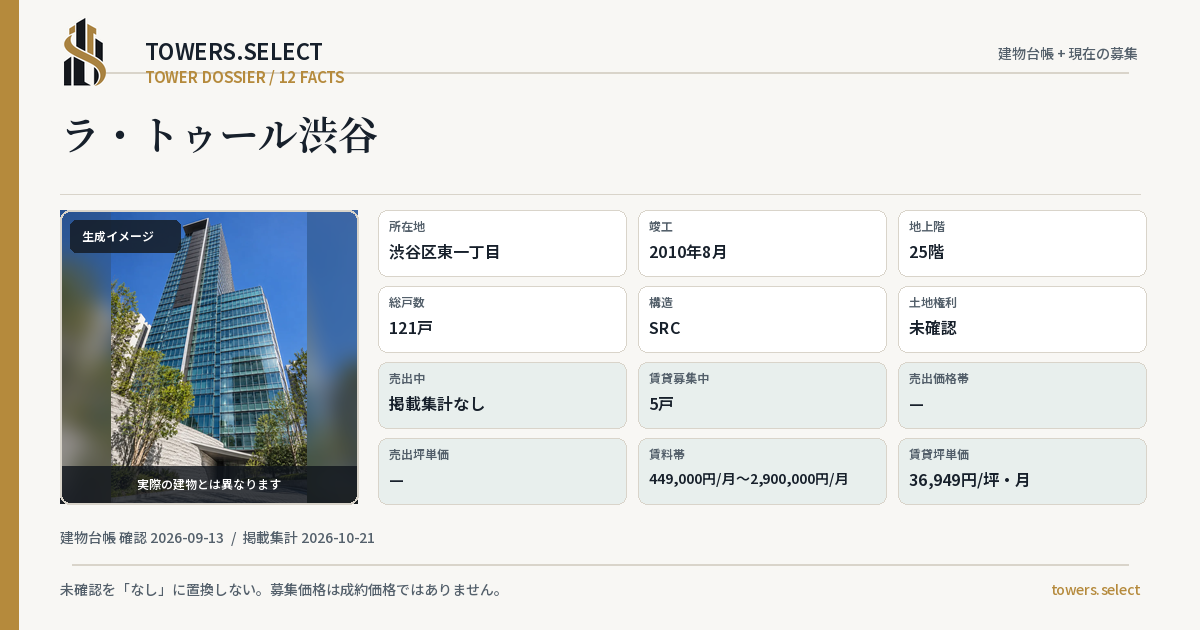
Task: Select the 土地権利 未確認 card
Action: tap(1022, 319)
